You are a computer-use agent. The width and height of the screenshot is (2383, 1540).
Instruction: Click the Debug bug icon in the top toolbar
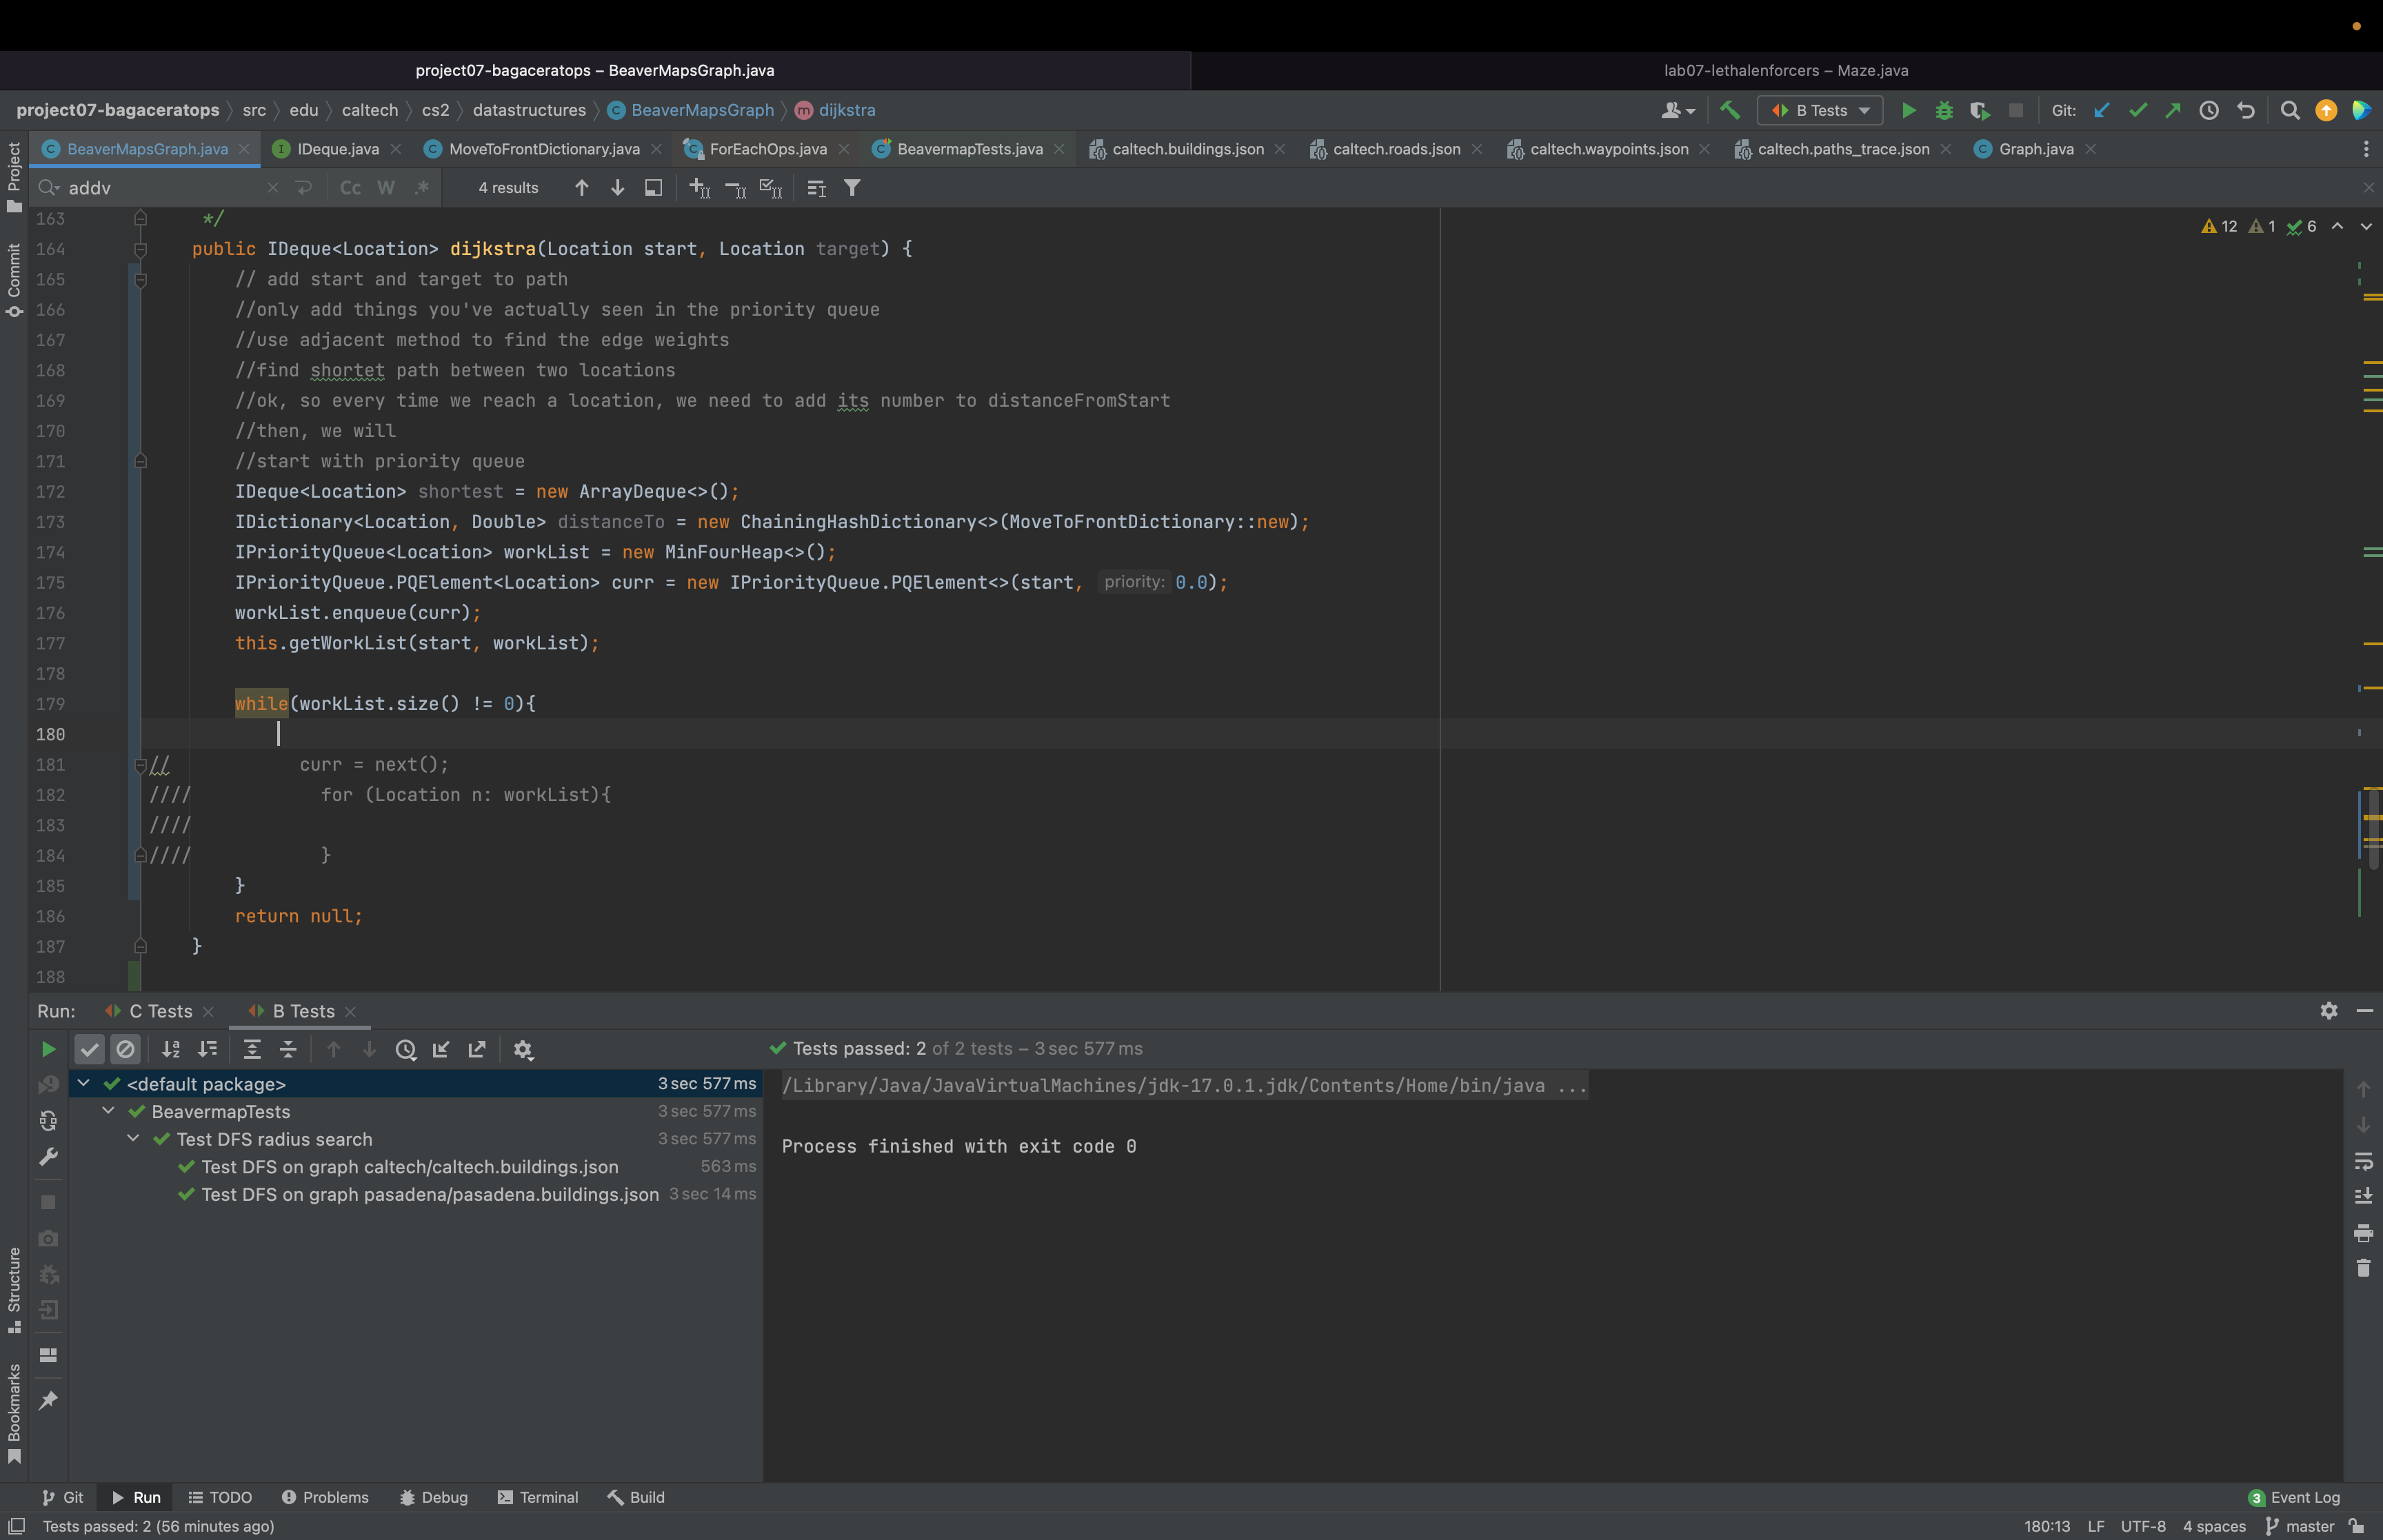pyautogui.click(x=1943, y=110)
